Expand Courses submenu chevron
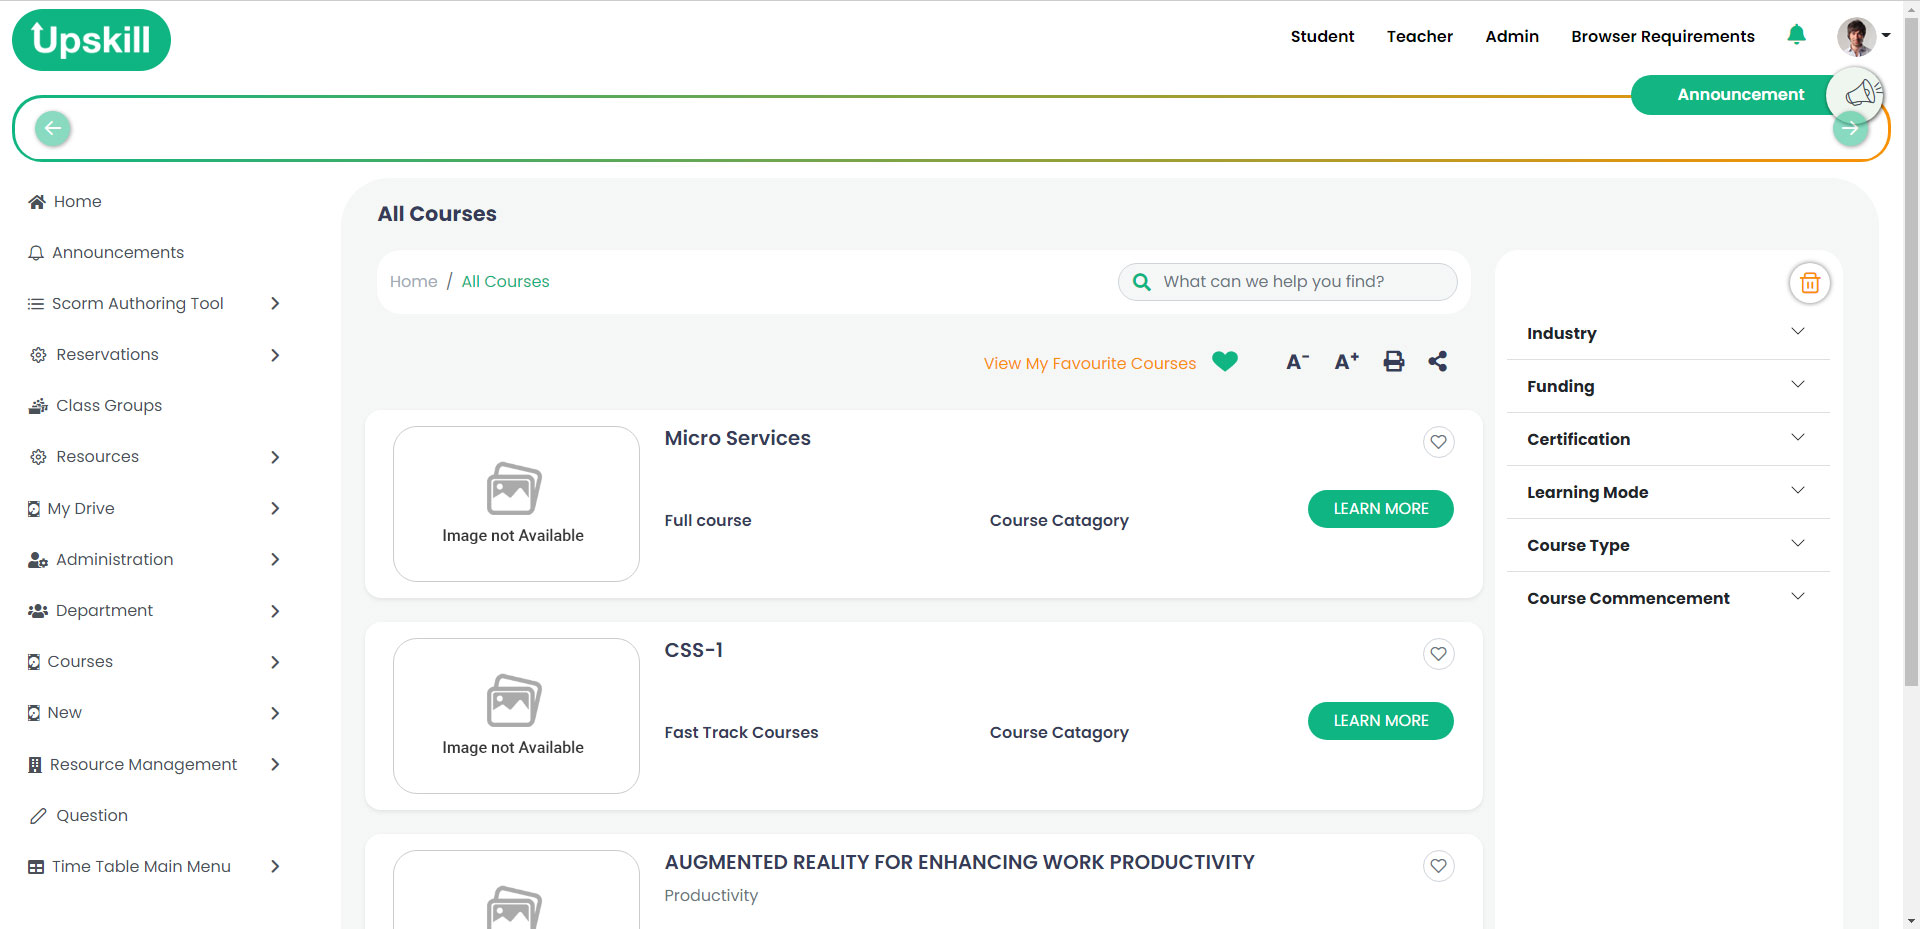 275,662
